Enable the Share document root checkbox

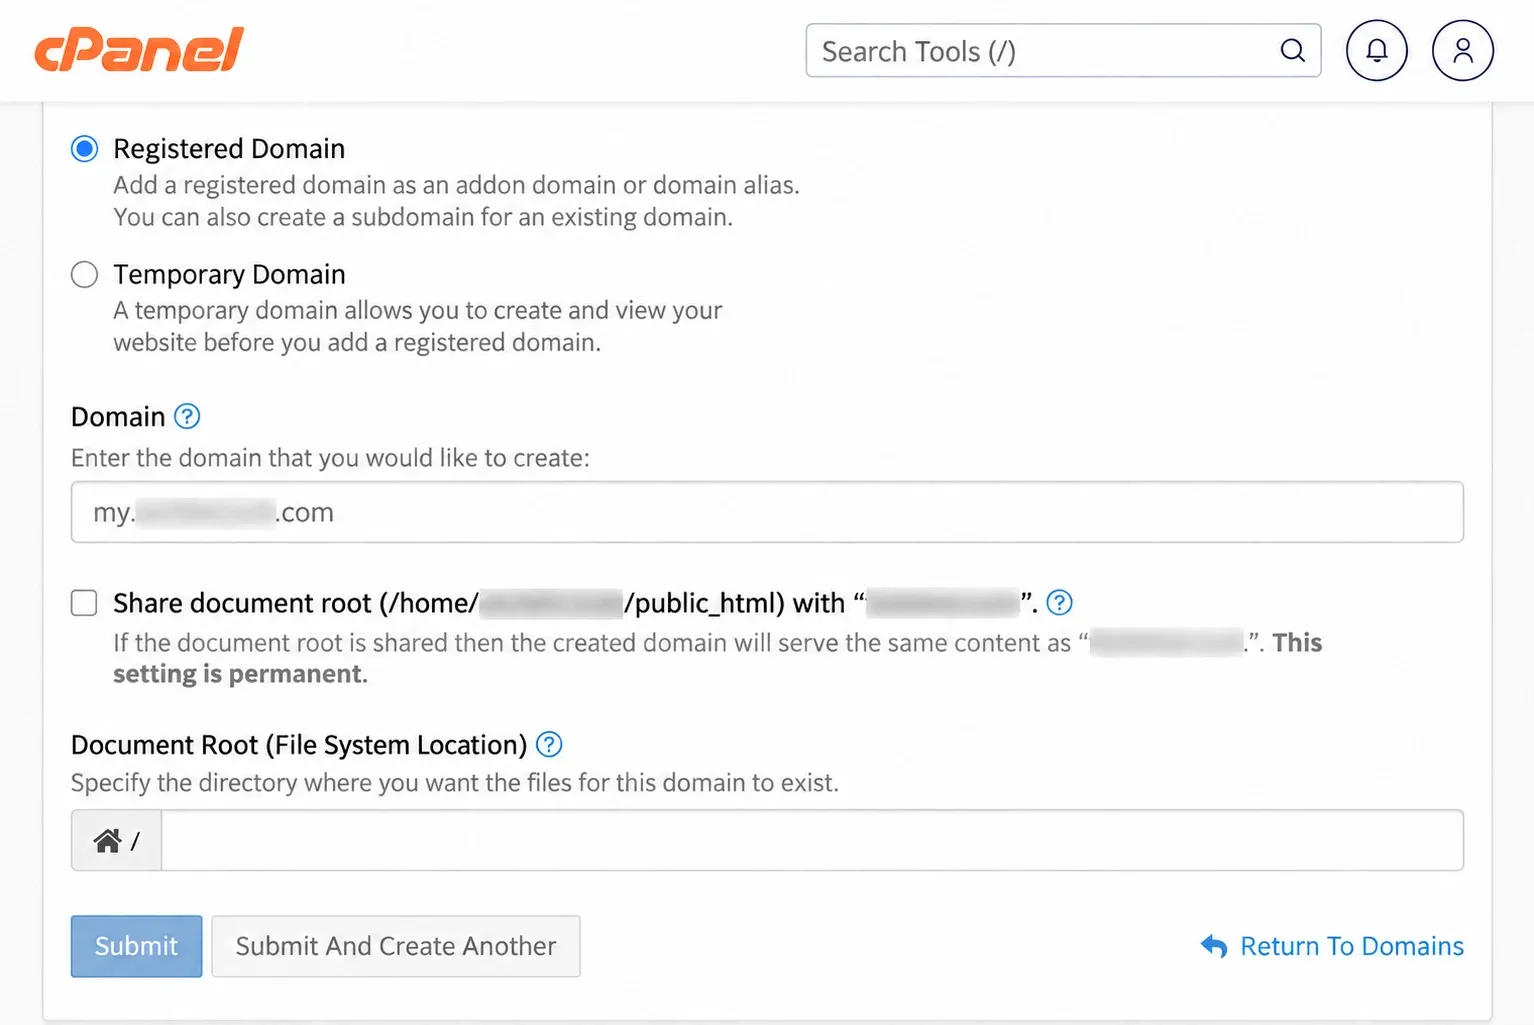tap(84, 603)
